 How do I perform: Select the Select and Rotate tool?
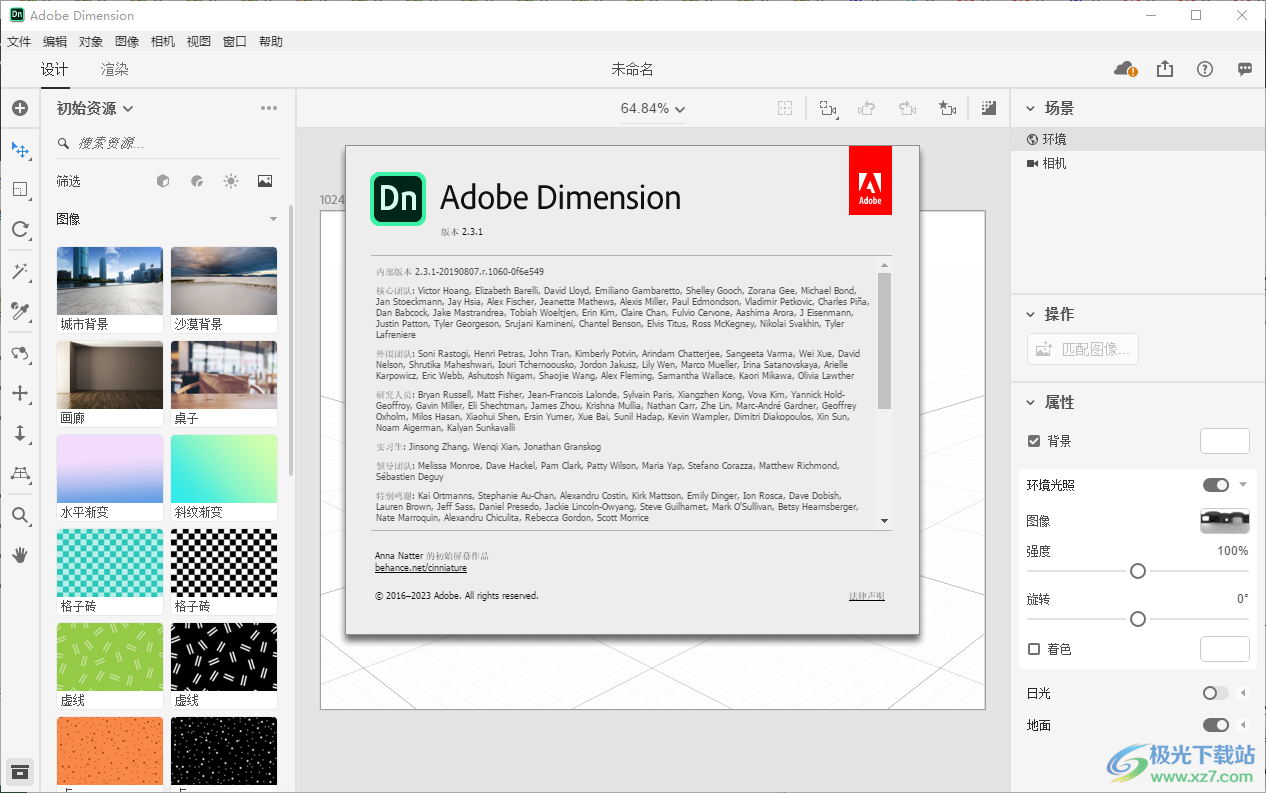pyautogui.click(x=19, y=230)
